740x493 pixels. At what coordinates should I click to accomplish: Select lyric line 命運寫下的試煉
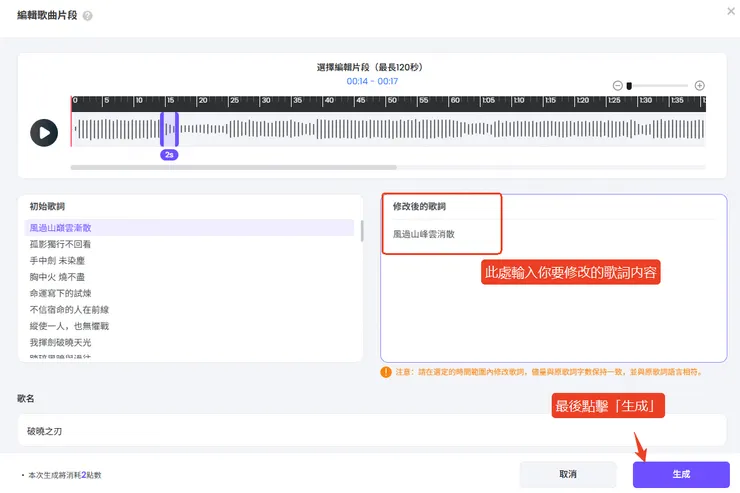[x=60, y=293]
